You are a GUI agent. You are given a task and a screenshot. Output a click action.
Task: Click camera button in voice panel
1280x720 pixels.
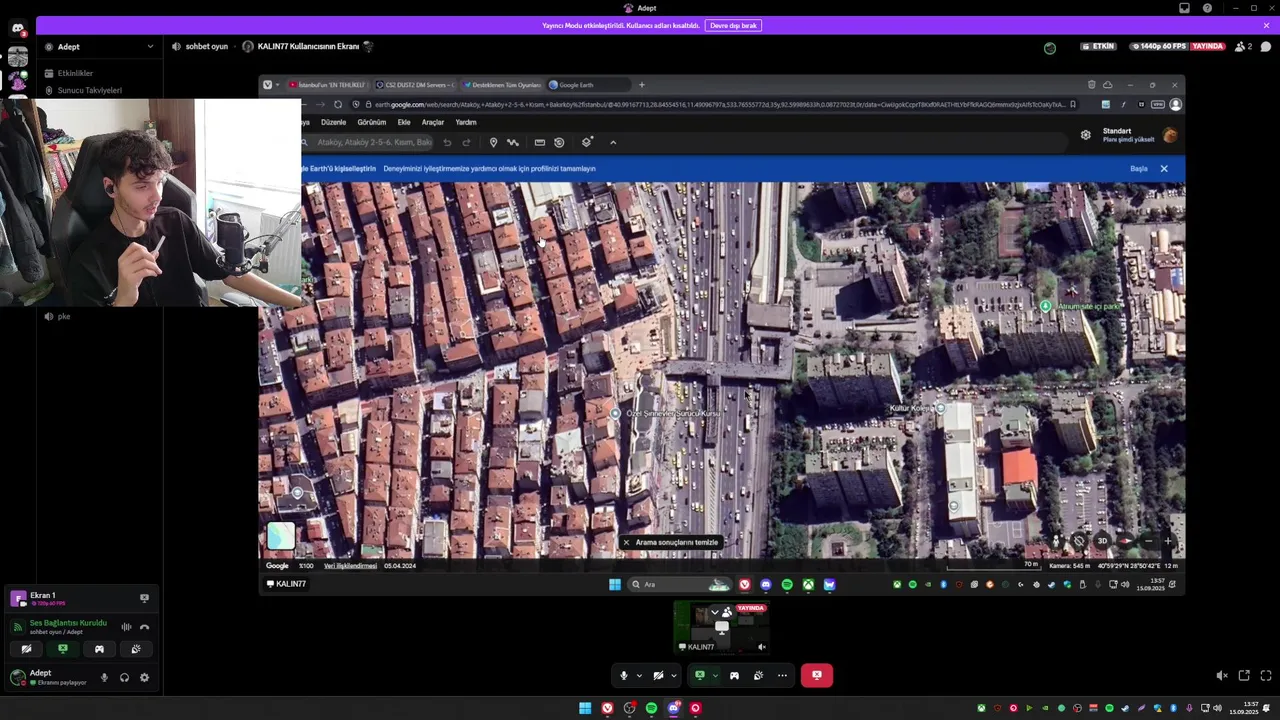(x=26, y=649)
